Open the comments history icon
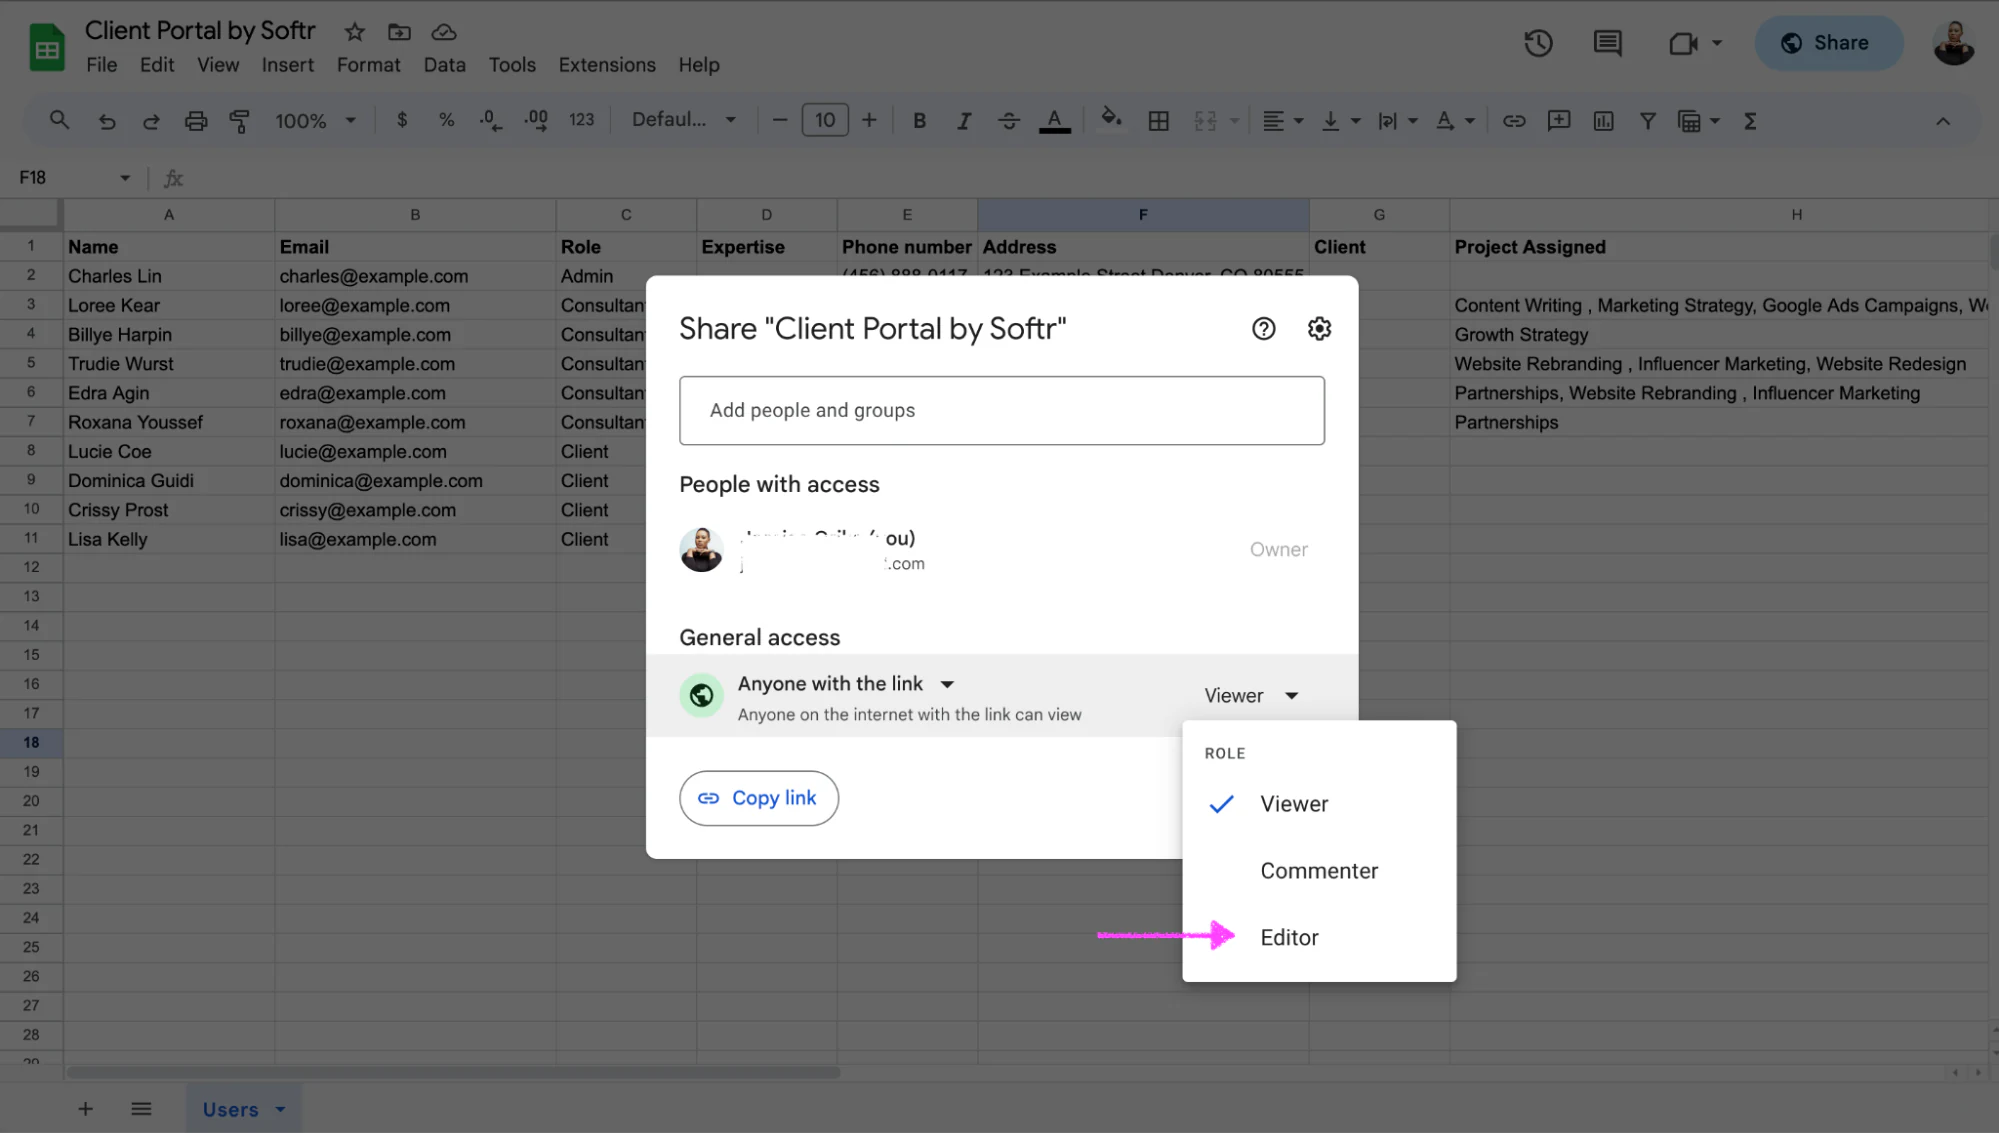Screen dimensions: 1999x1134 coord(1607,43)
